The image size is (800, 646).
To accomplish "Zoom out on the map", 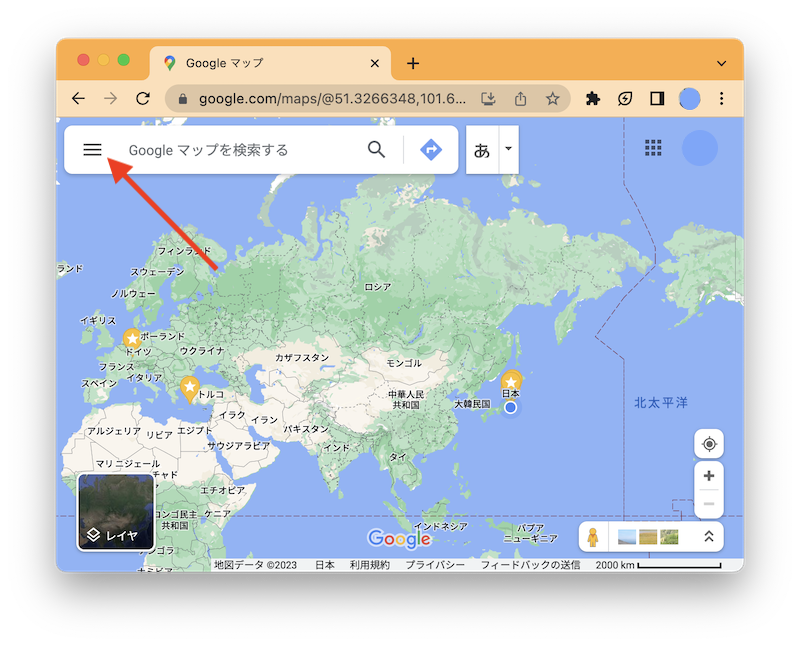I will point(709,504).
